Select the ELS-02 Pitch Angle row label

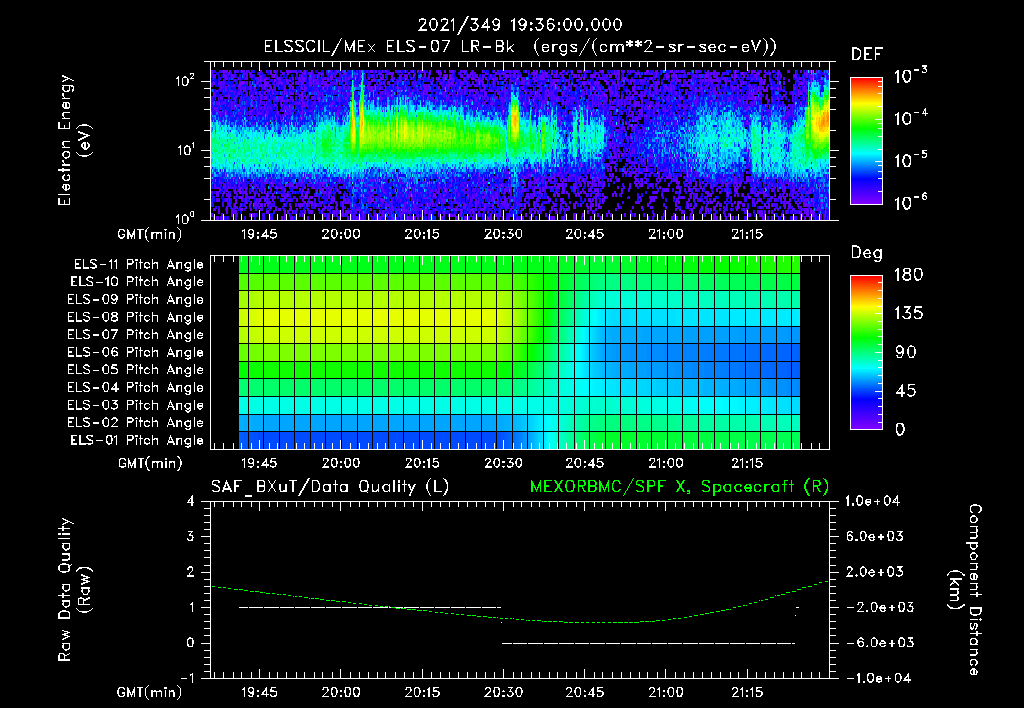[x=136, y=423]
